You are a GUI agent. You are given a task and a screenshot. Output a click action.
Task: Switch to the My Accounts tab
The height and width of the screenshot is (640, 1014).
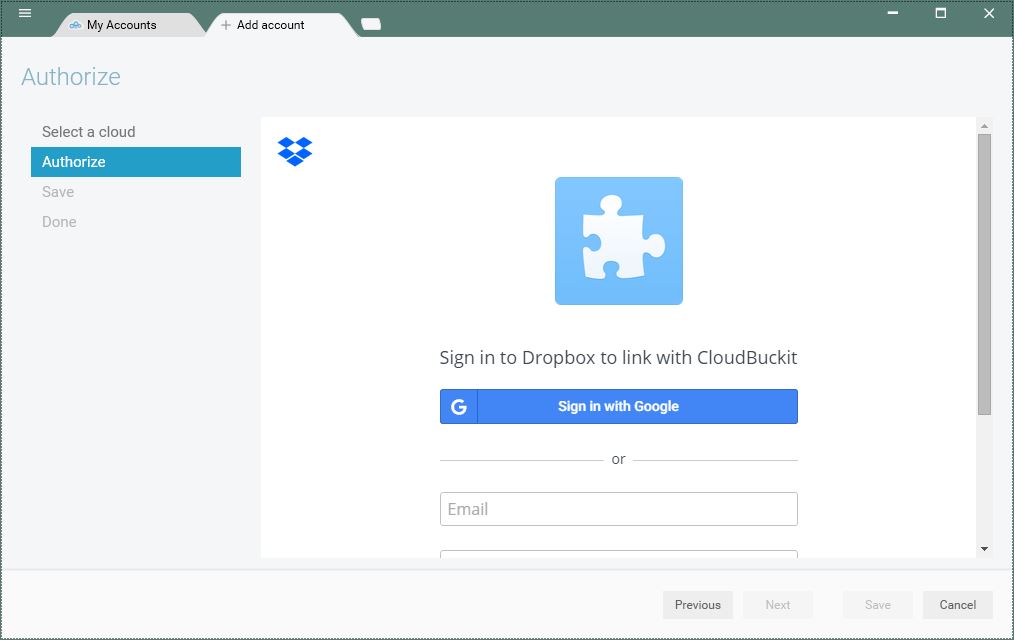(x=129, y=25)
